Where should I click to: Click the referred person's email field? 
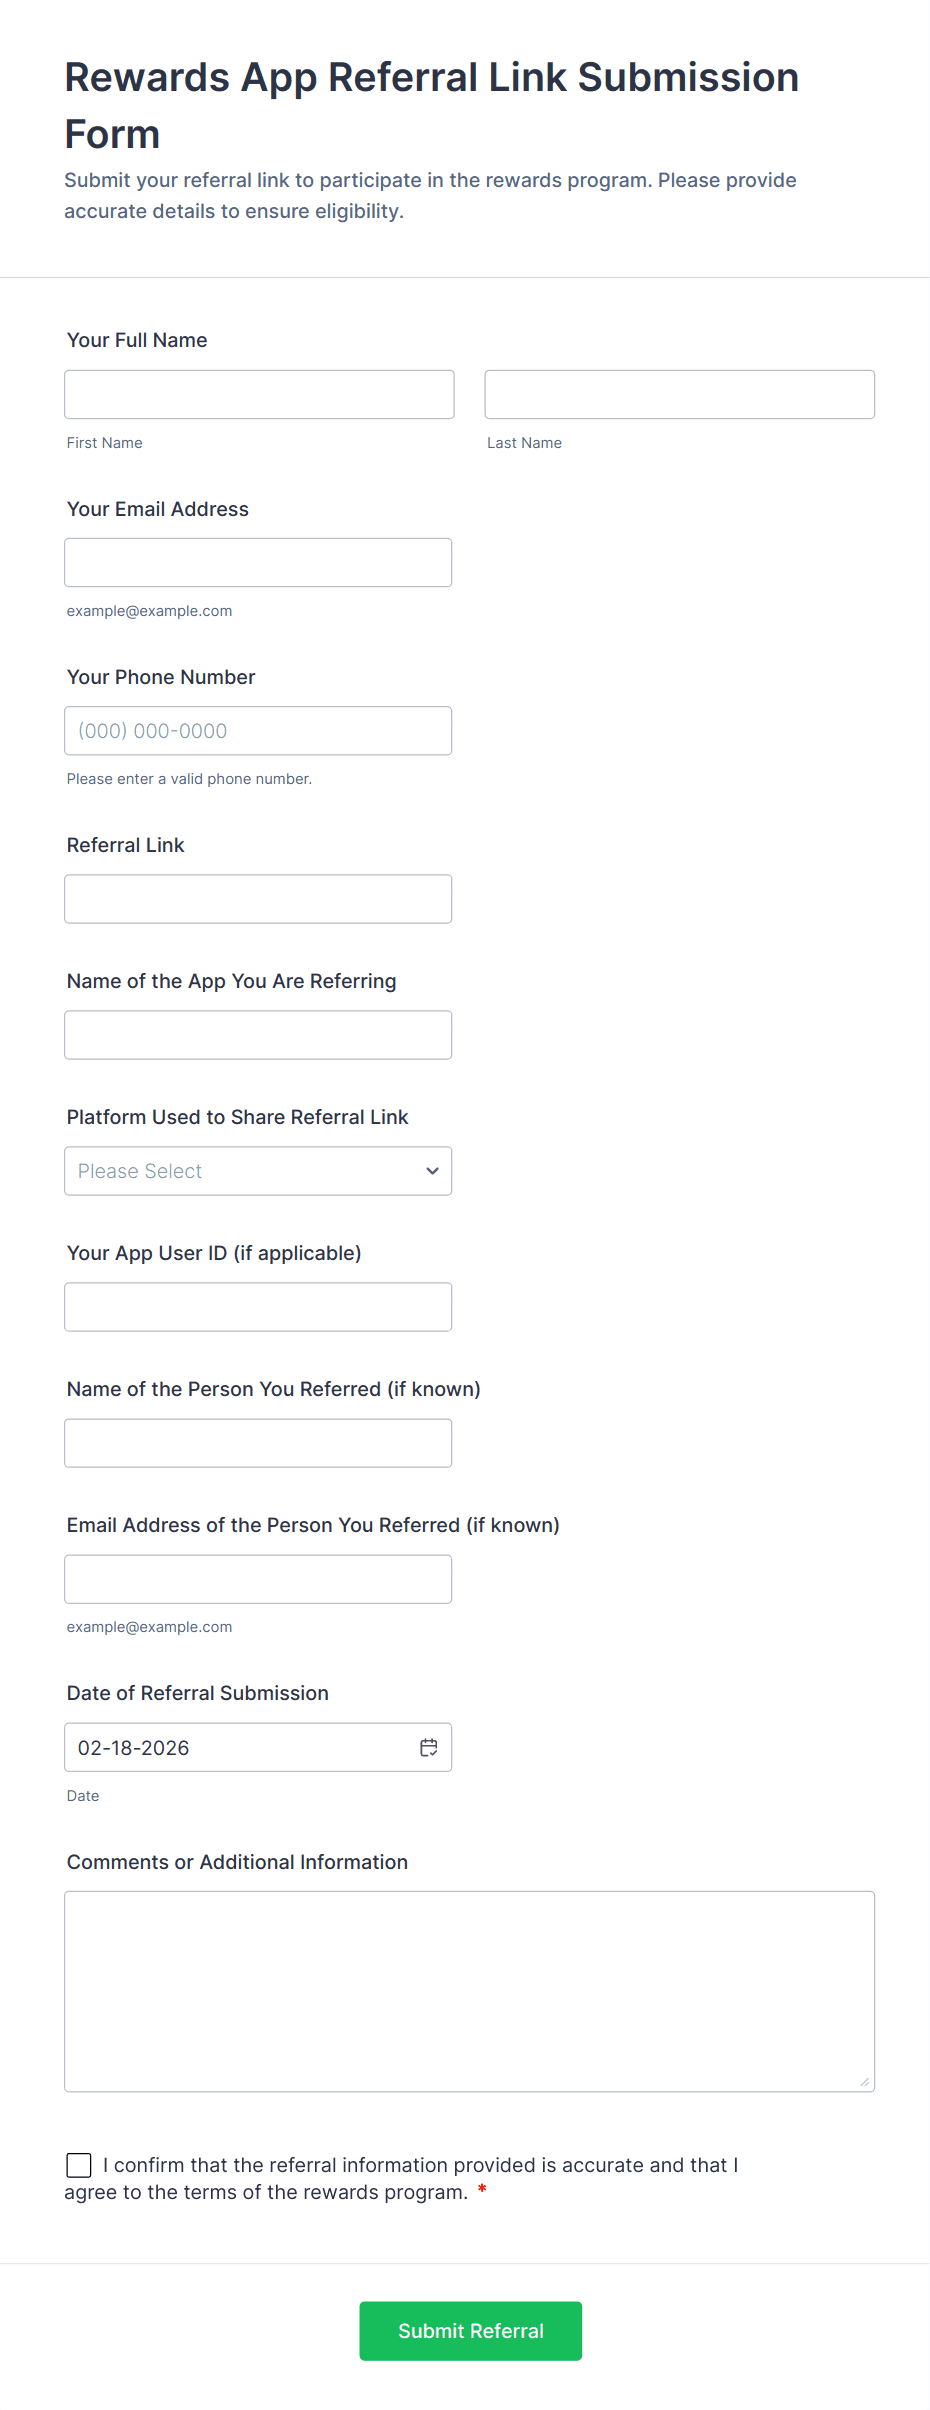(x=258, y=1579)
